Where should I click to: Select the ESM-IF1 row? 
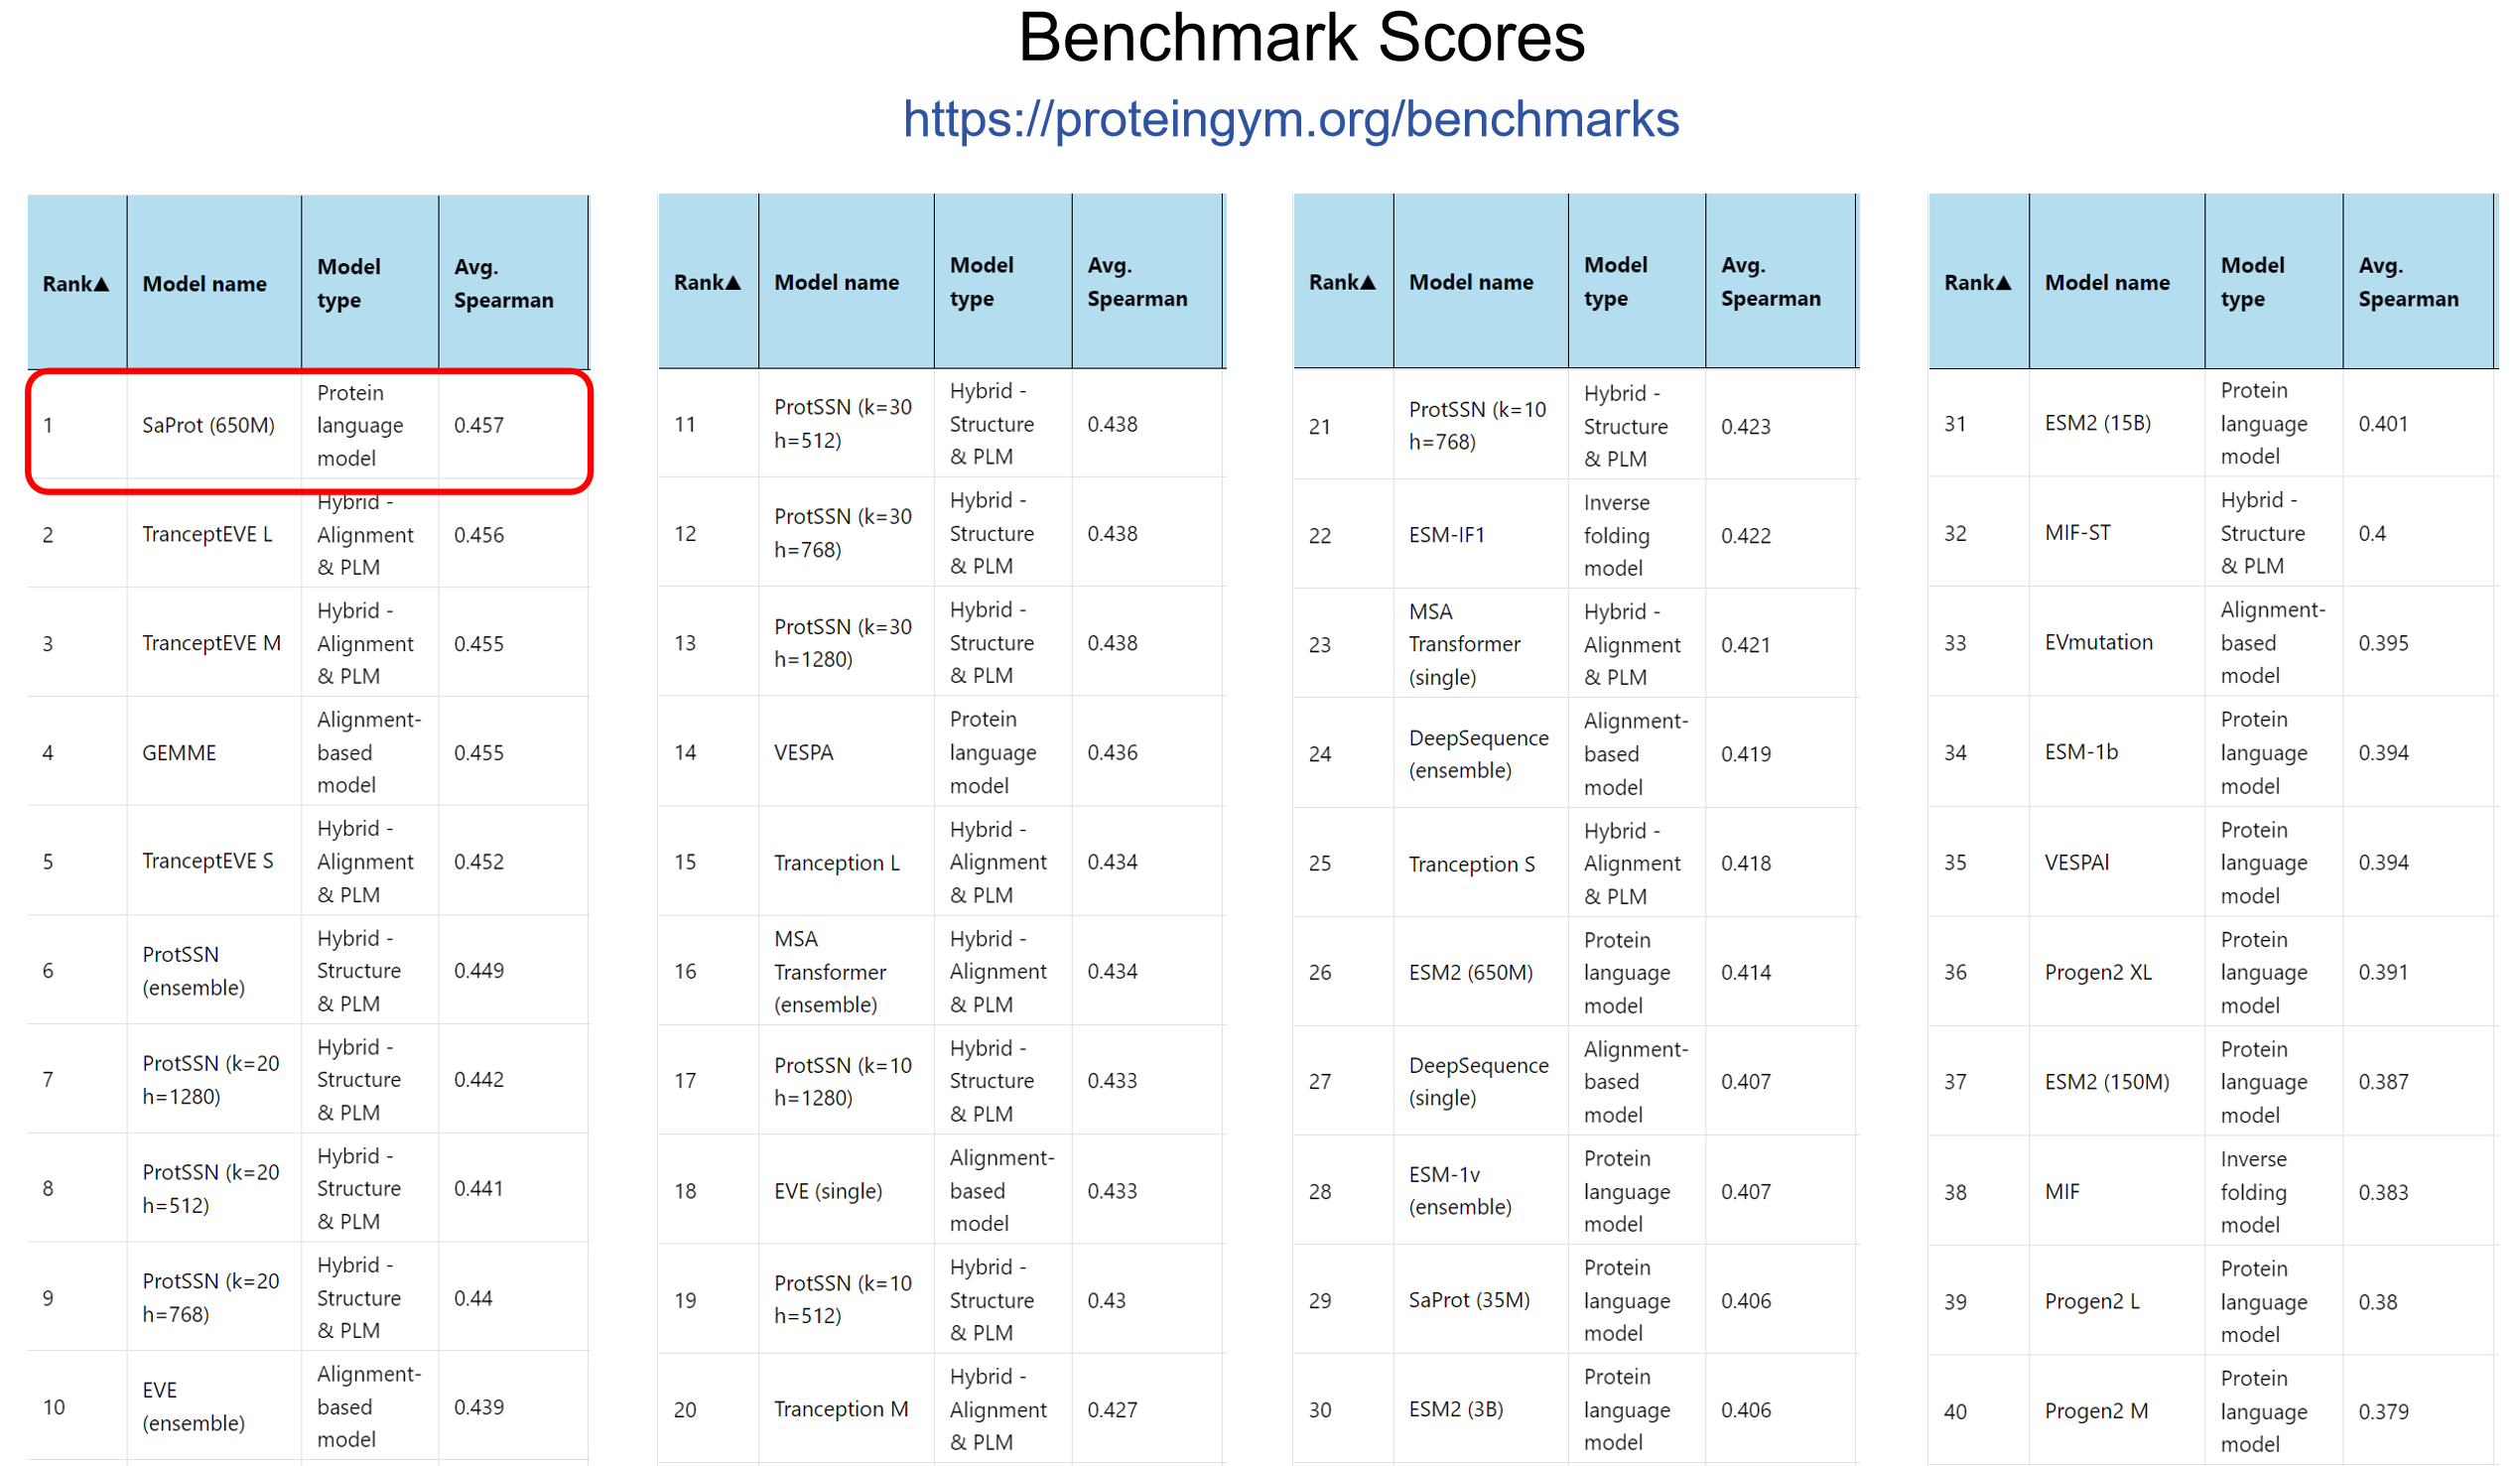1446,536
